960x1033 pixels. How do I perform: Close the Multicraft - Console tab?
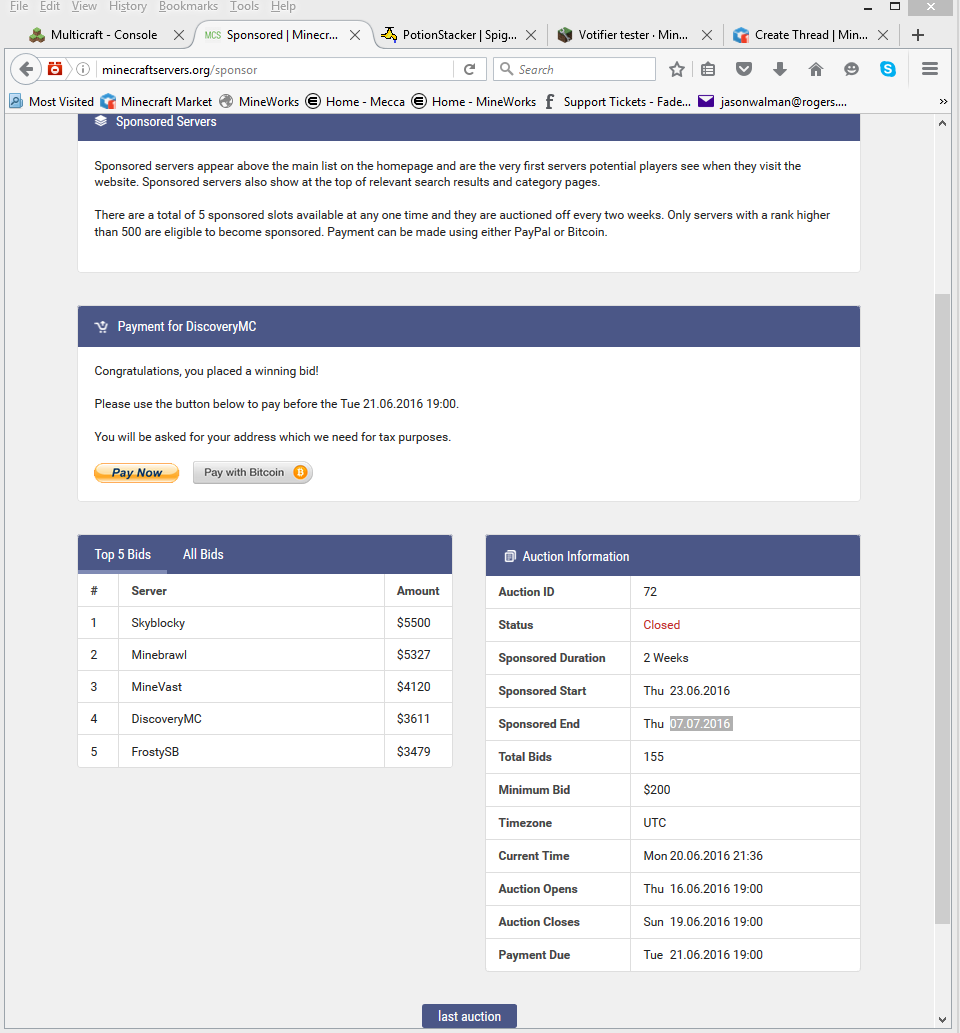[179, 35]
